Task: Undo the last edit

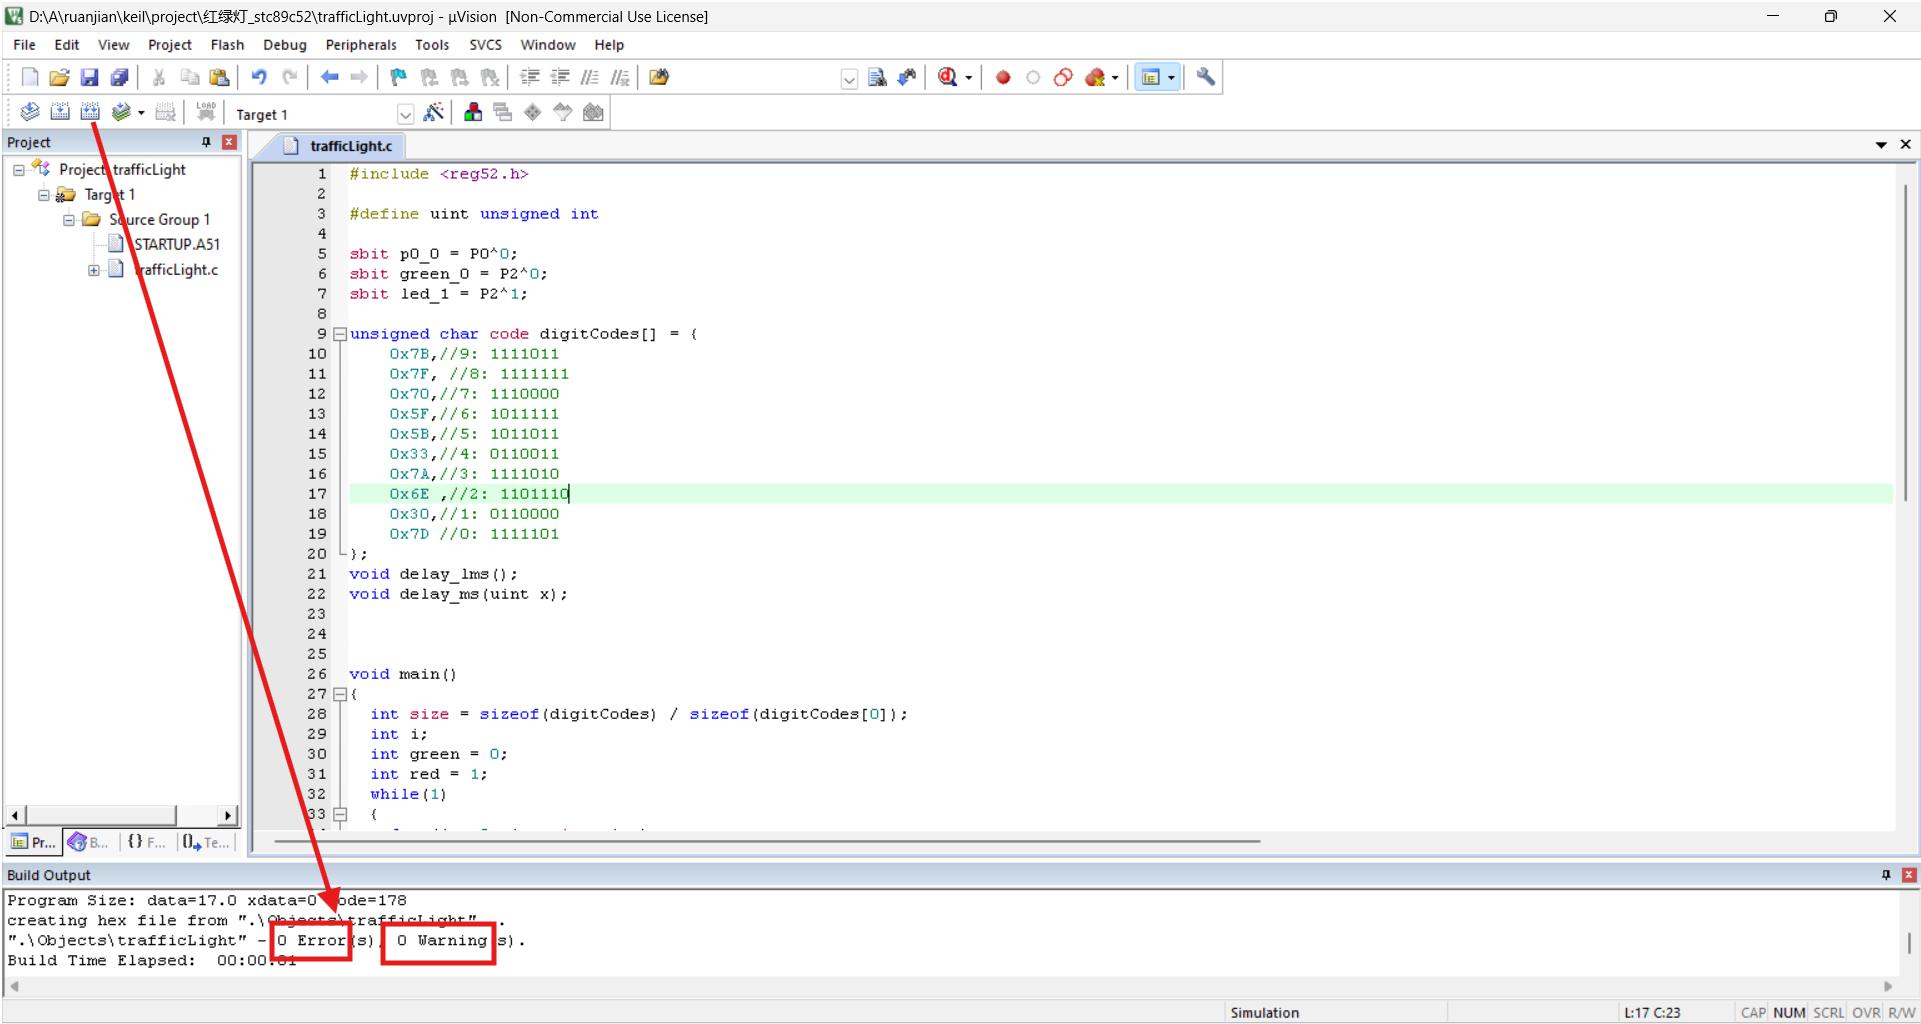Action: [259, 77]
